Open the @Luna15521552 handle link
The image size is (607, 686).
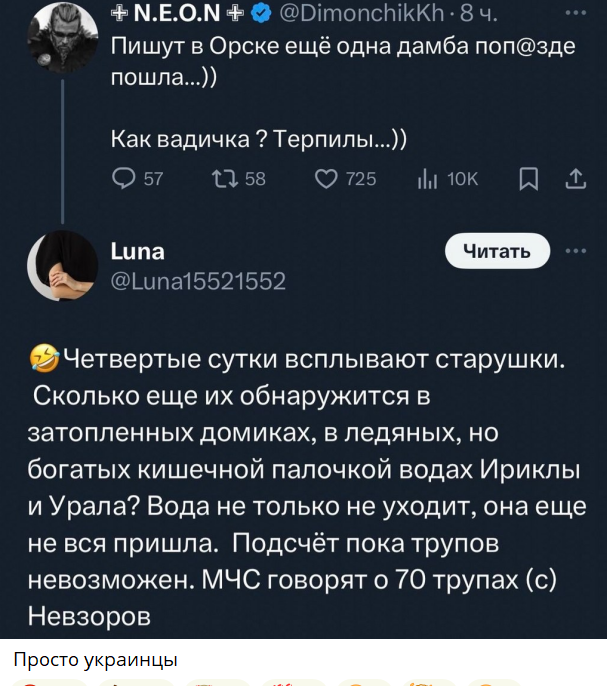[197, 281]
